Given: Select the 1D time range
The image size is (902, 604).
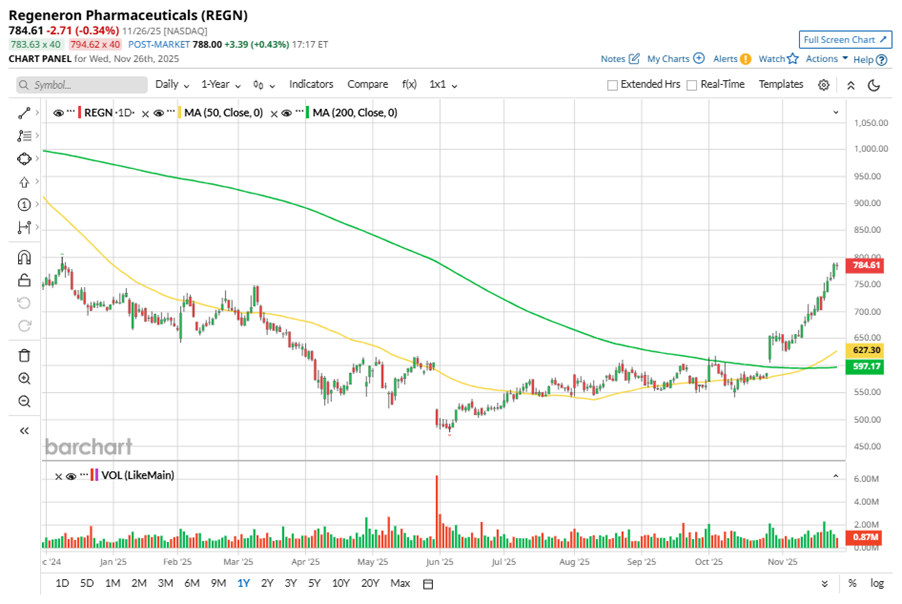Looking at the screenshot, I should tap(62, 583).
